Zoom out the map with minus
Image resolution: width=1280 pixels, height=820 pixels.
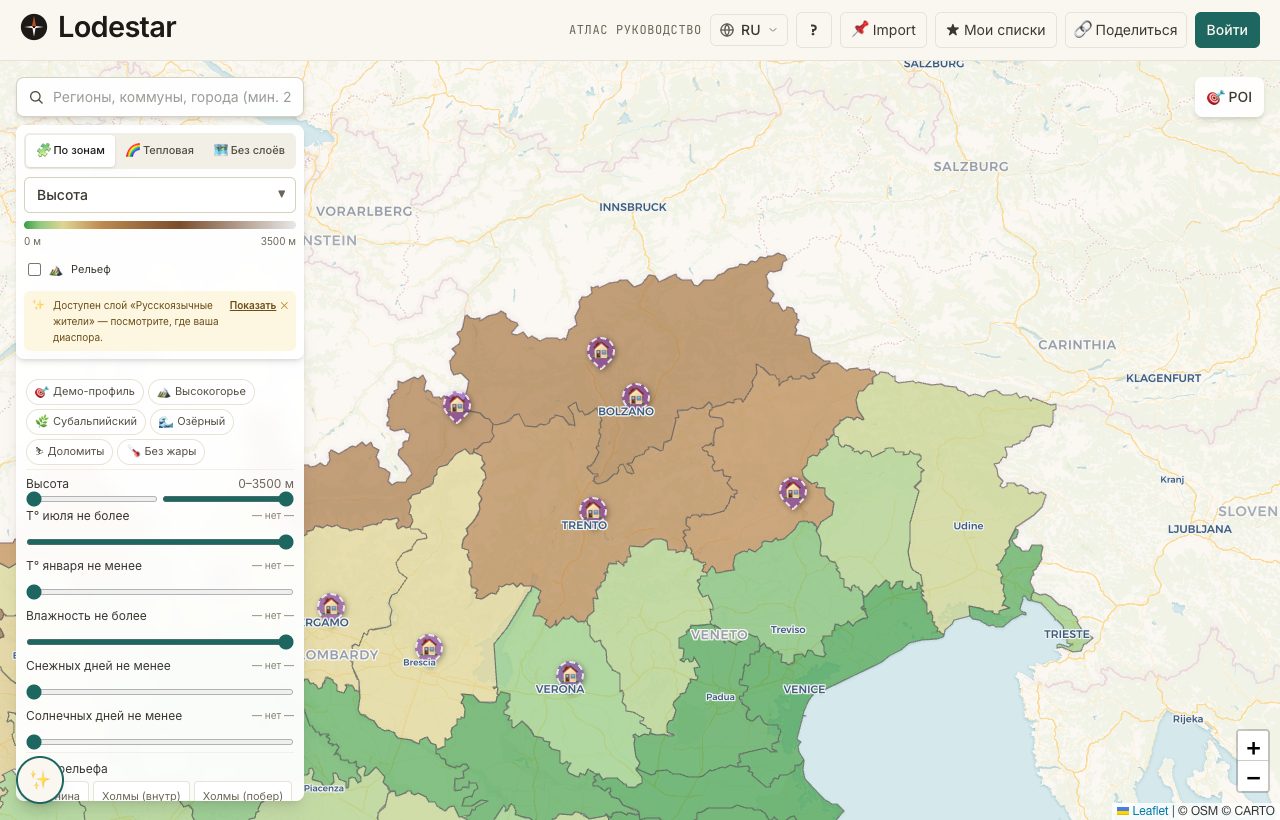pyautogui.click(x=1253, y=777)
